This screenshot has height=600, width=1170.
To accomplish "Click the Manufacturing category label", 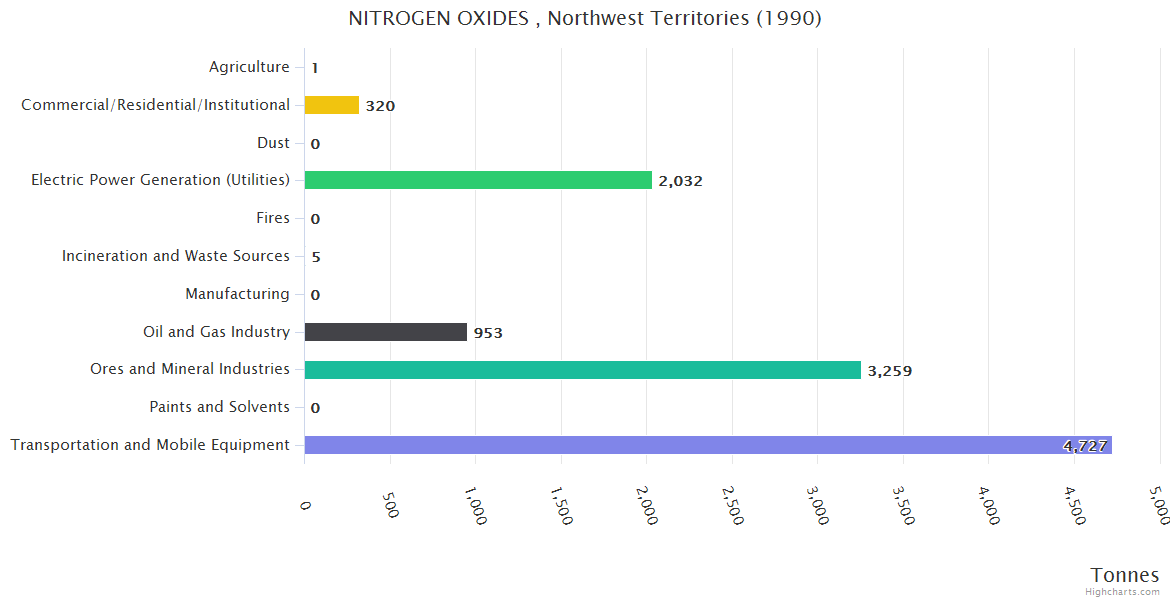I will 237,294.
